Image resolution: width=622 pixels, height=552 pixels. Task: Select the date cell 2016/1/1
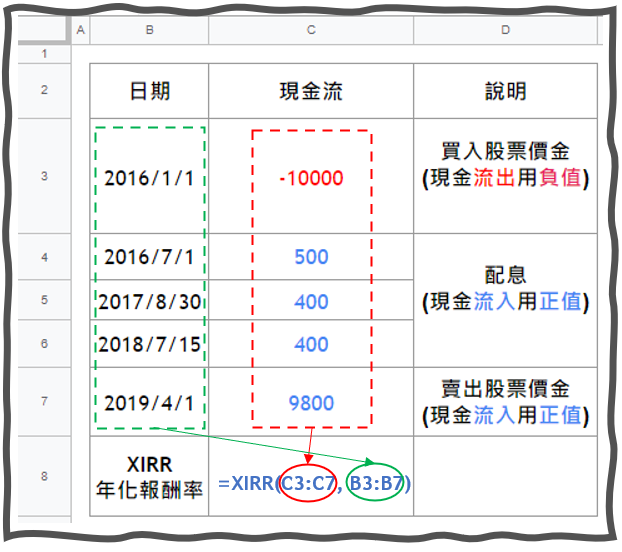point(149,176)
